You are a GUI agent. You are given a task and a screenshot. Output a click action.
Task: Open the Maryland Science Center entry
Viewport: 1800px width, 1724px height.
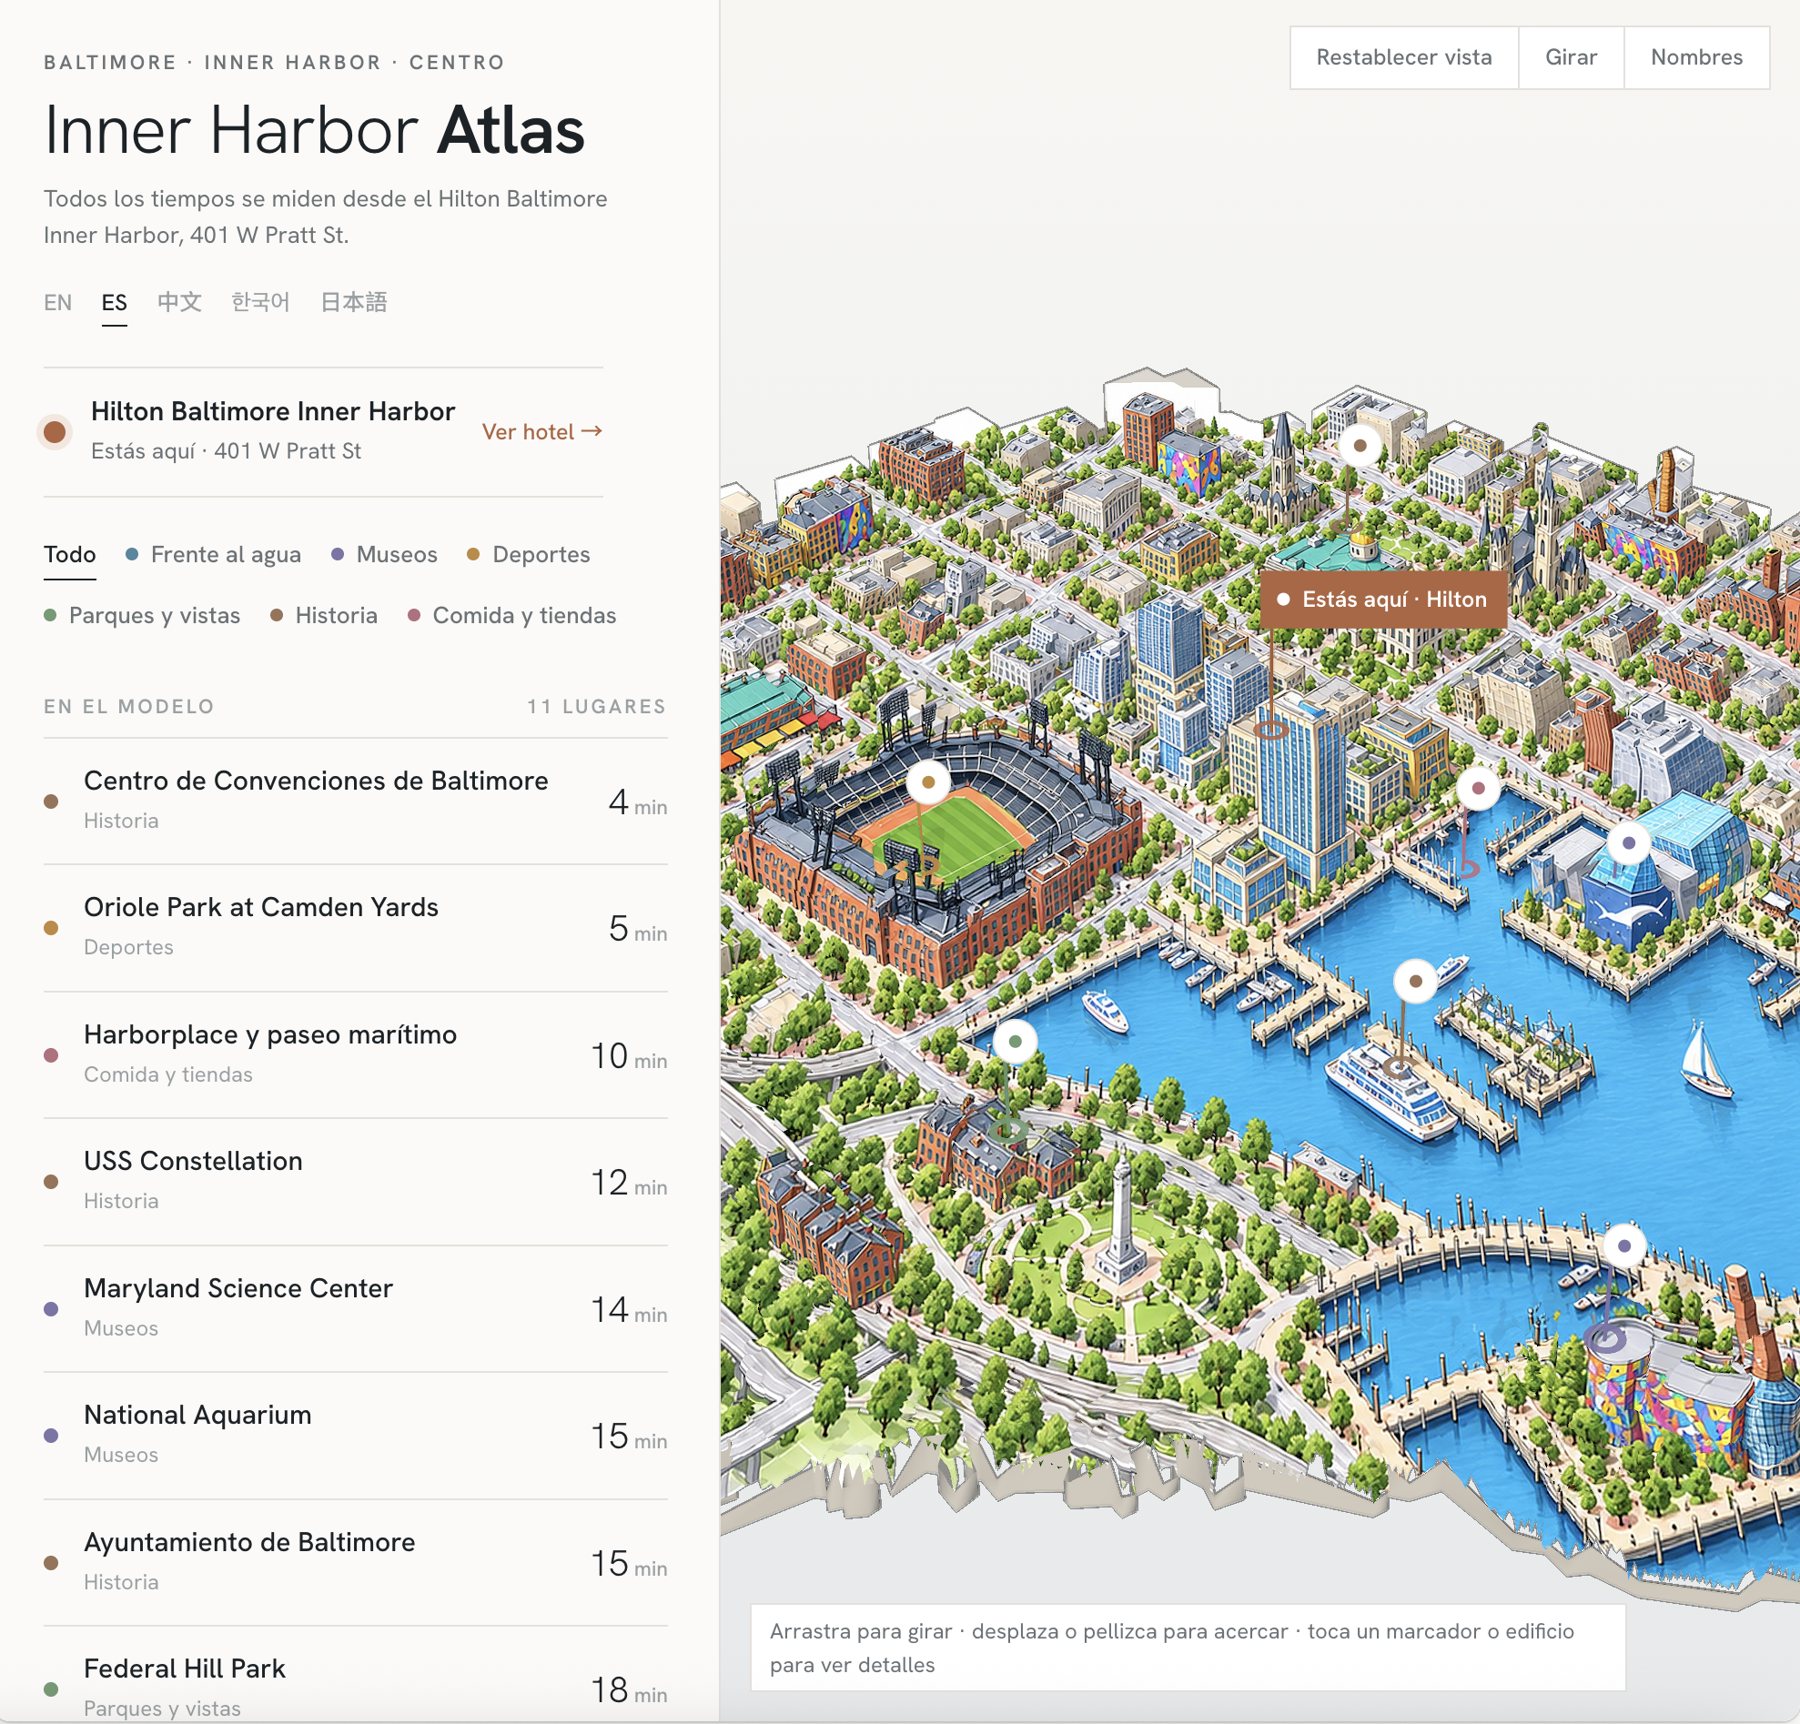pos(355,1309)
